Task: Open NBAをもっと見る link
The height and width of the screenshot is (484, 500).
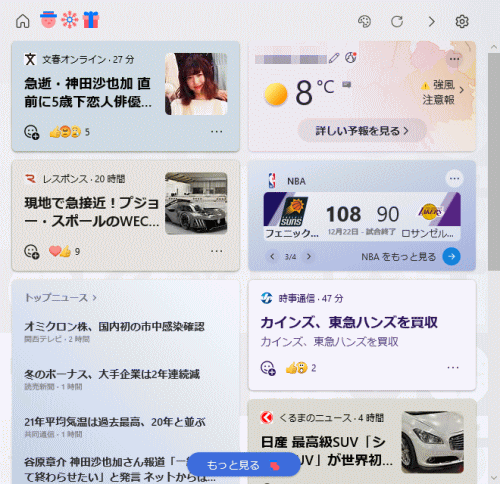Action: (399, 257)
